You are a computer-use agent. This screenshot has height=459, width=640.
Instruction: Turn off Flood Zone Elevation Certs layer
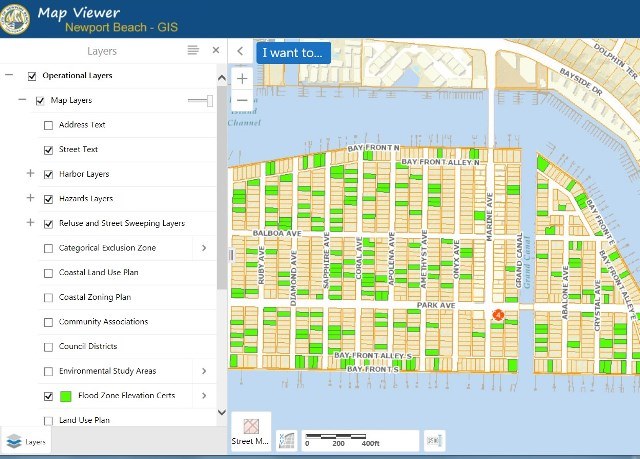click(x=49, y=396)
